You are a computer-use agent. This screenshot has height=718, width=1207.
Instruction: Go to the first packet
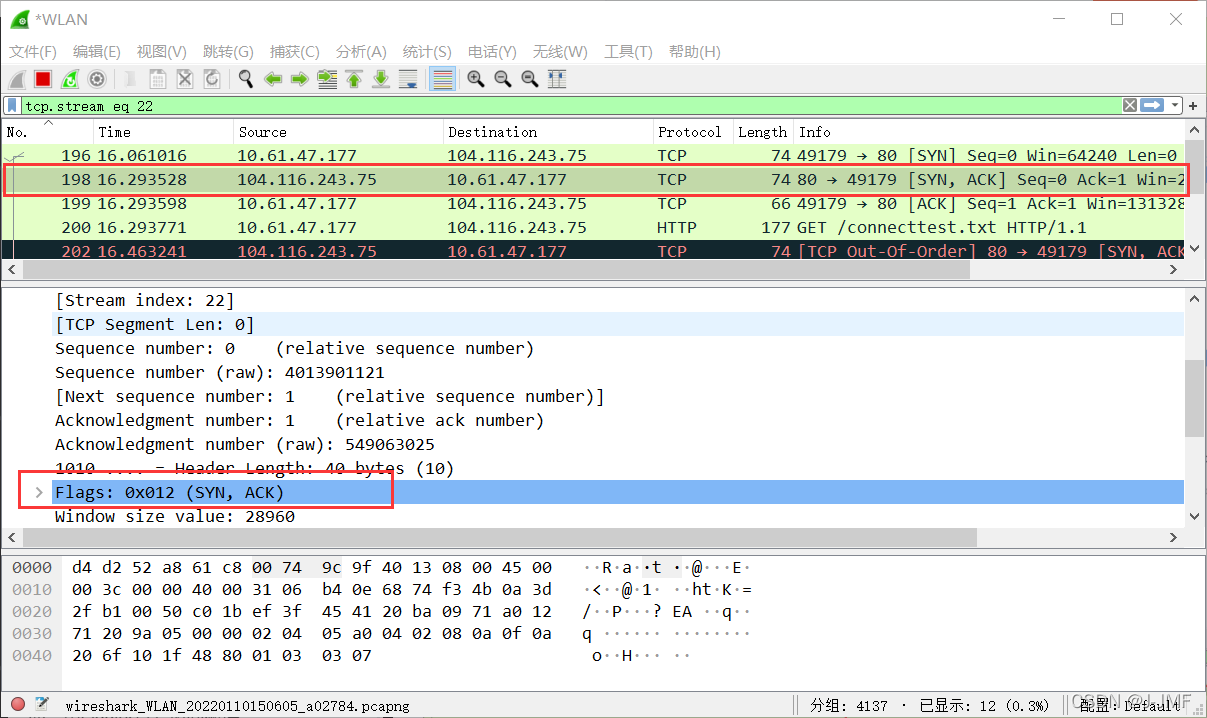pyautogui.click(x=354, y=79)
